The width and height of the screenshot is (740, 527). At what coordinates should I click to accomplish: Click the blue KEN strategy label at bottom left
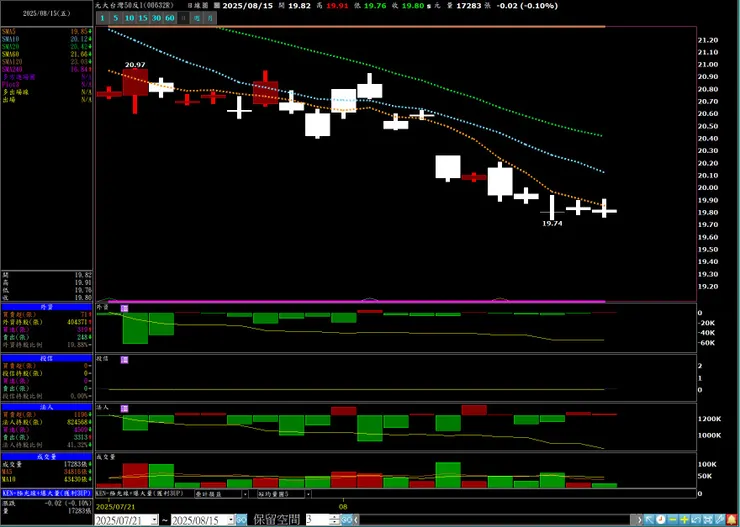pos(47,493)
